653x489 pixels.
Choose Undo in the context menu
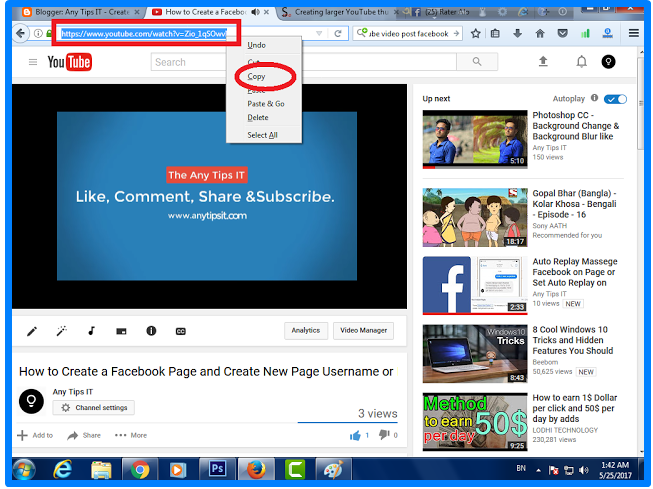pyautogui.click(x=257, y=45)
